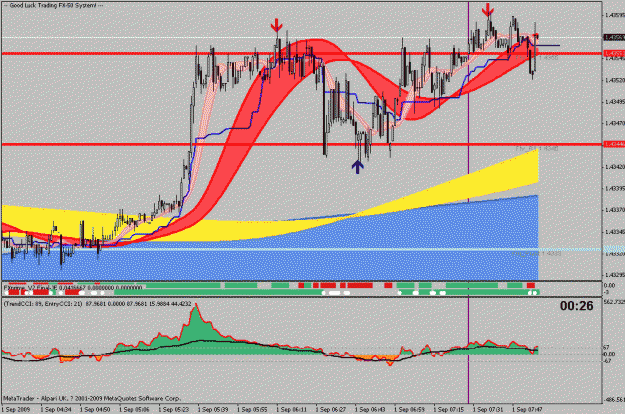Click the dark blue up arrow below the candles
This screenshot has width=625, height=414.
(x=358, y=167)
